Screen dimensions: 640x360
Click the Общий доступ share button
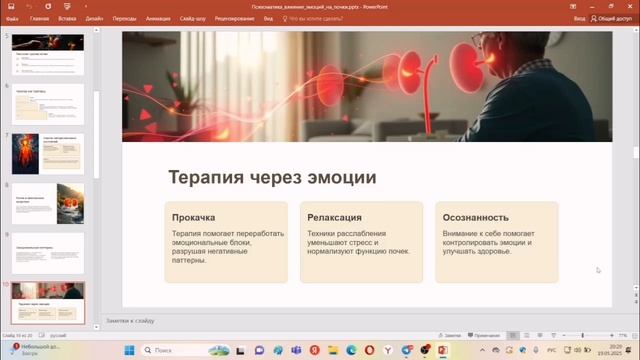[x=611, y=19]
